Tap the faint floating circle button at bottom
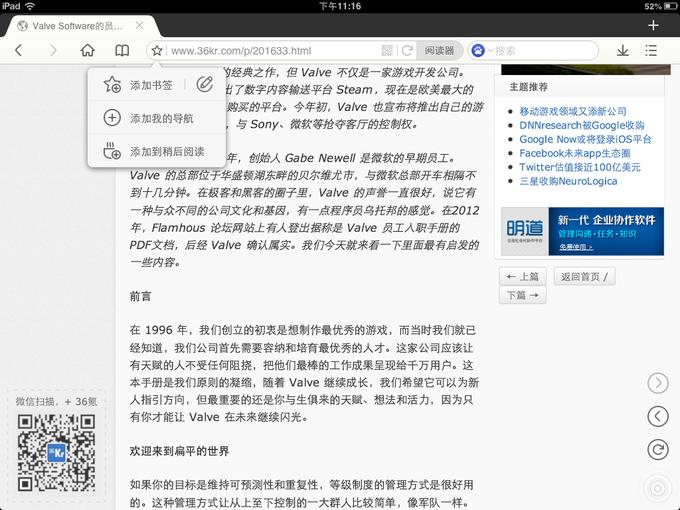Viewport: 680px width, 510px height. click(657, 489)
